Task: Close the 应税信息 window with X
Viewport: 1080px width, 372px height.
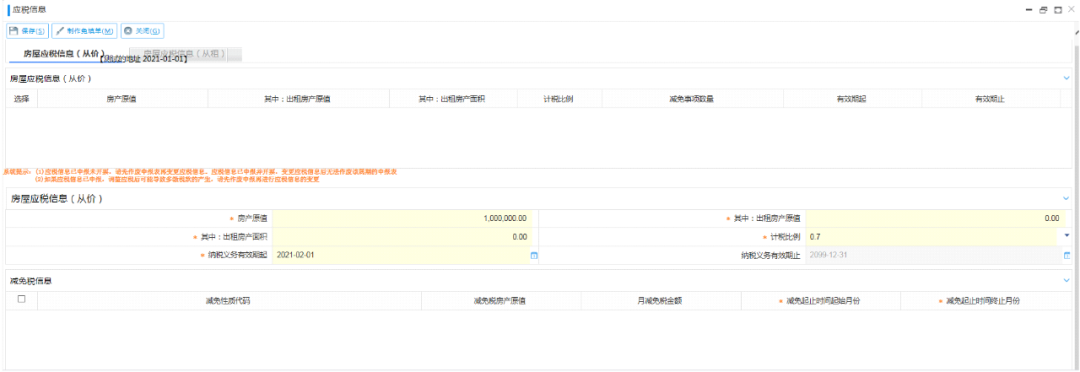Action: (x=1070, y=9)
